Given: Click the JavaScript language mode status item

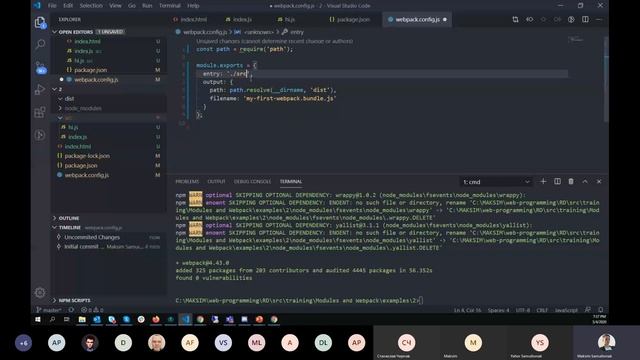Looking at the screenshot, I should 566,310.
